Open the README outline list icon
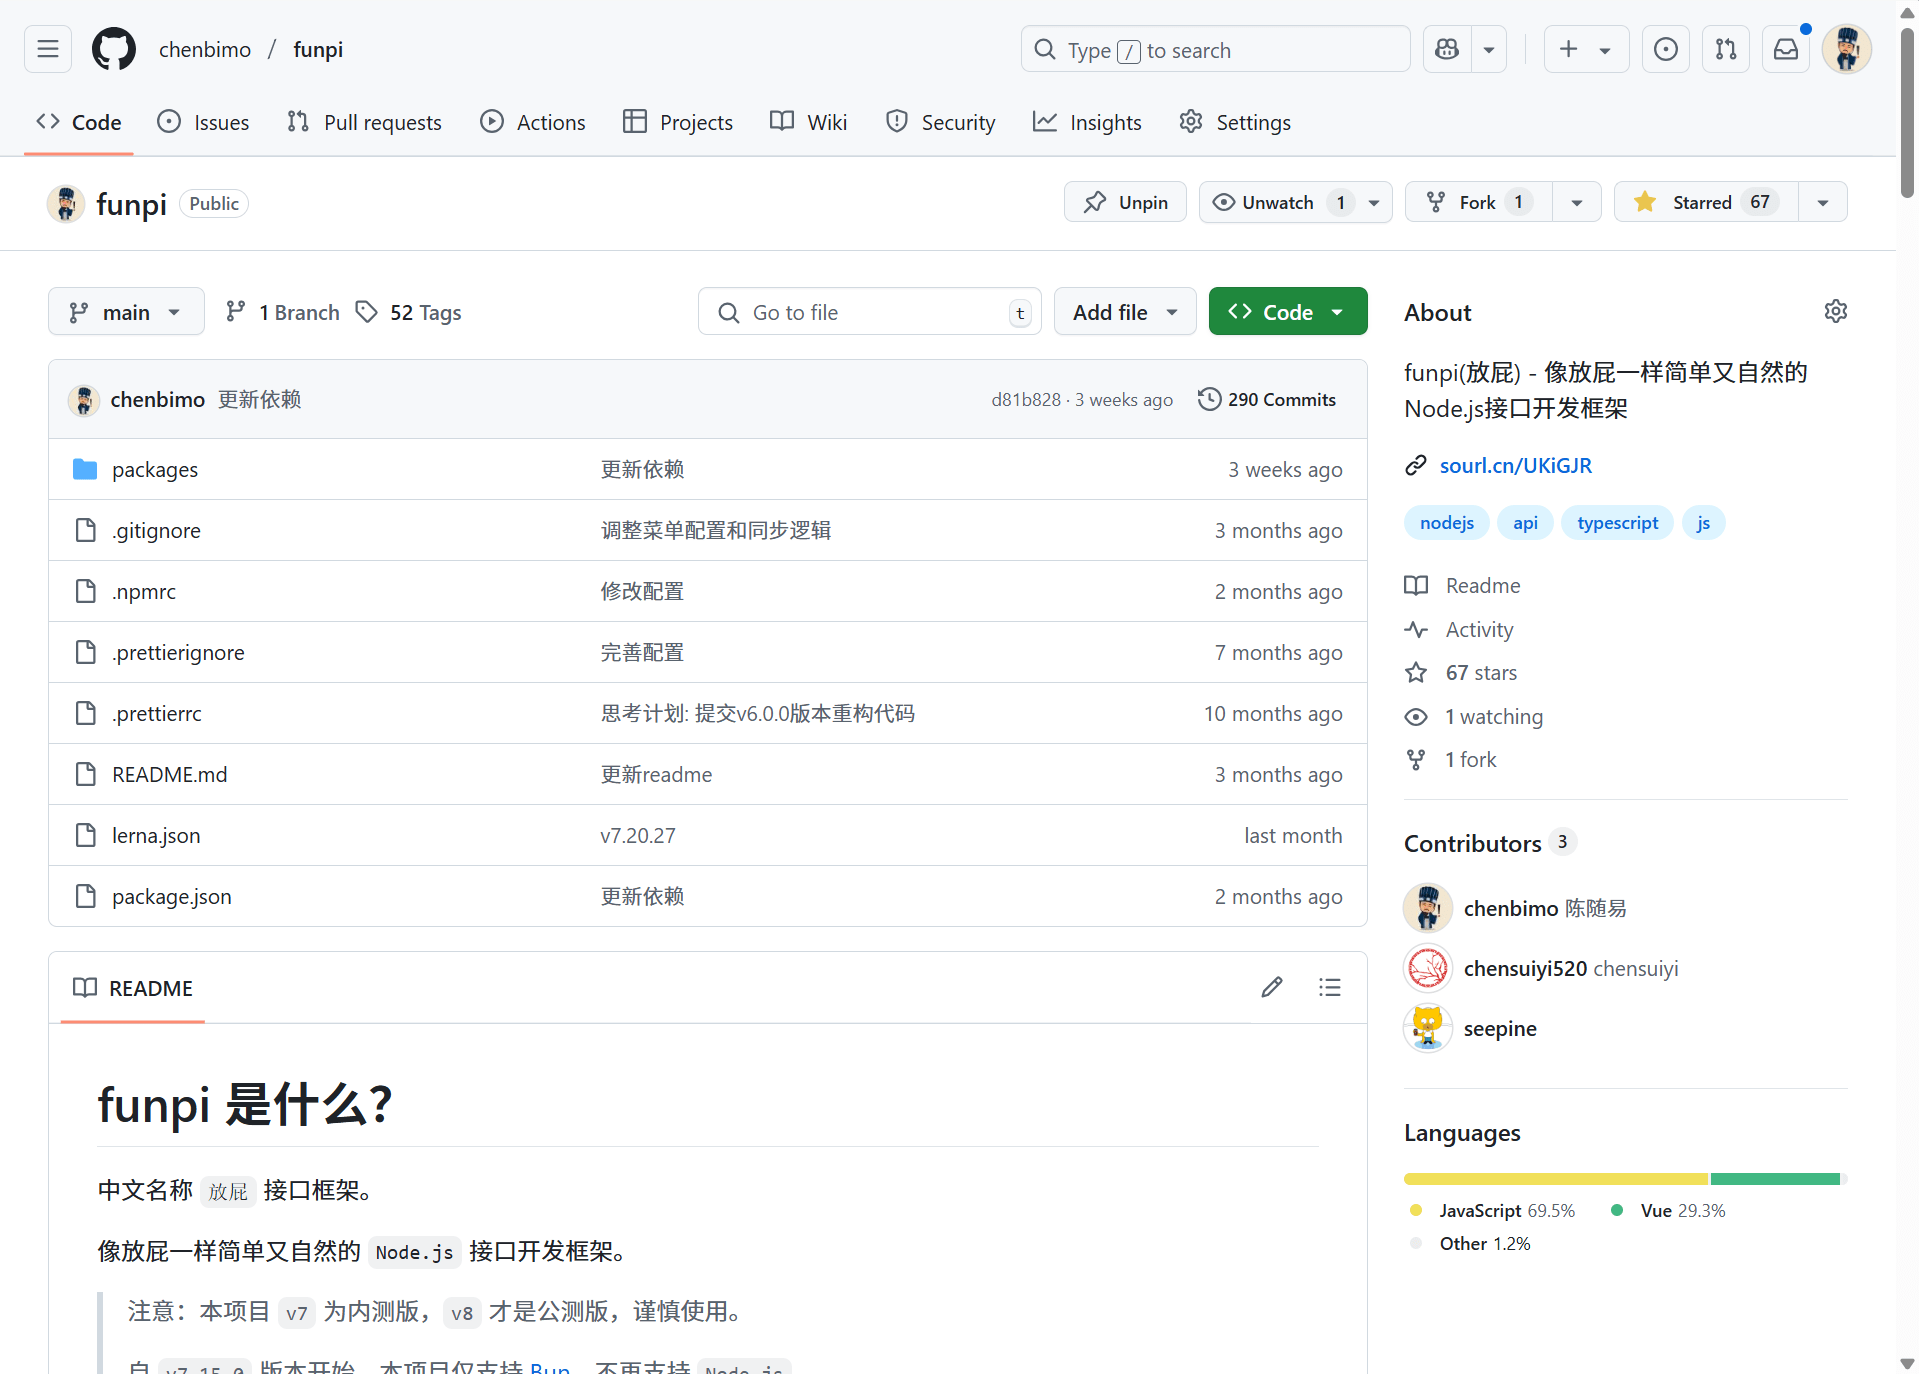The width and height of the screenshot is (1919, 1374). click(1330, 988)
